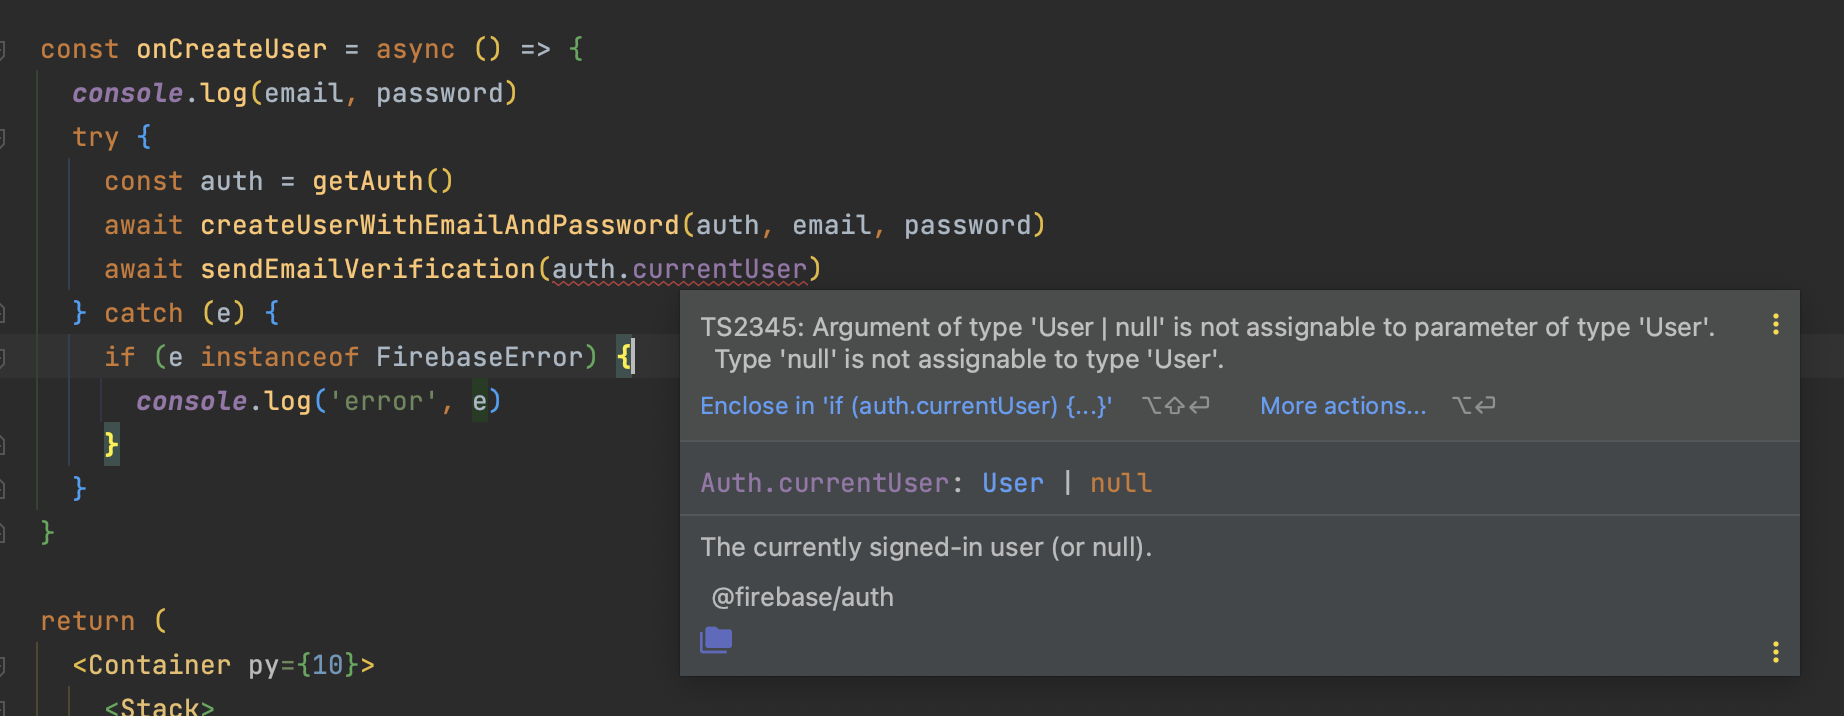Click the @firebase/auth package label
Viewport: 1844px width, 716px height.
[x=802, y=597]
